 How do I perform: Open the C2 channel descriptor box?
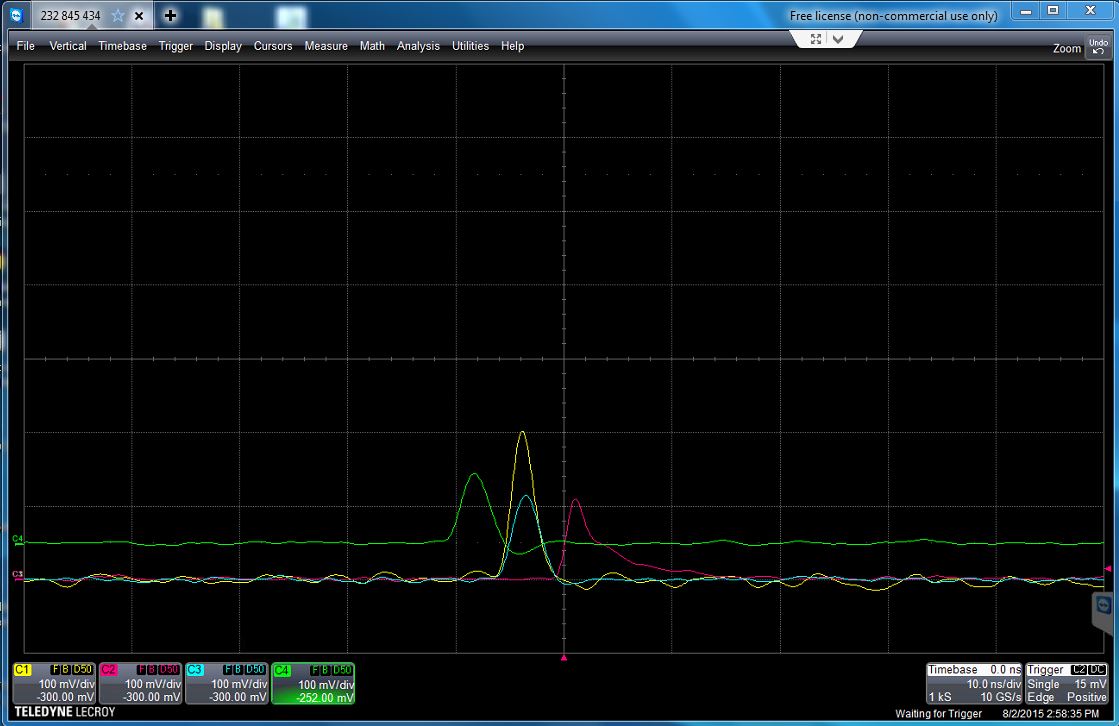pos(141,683)
